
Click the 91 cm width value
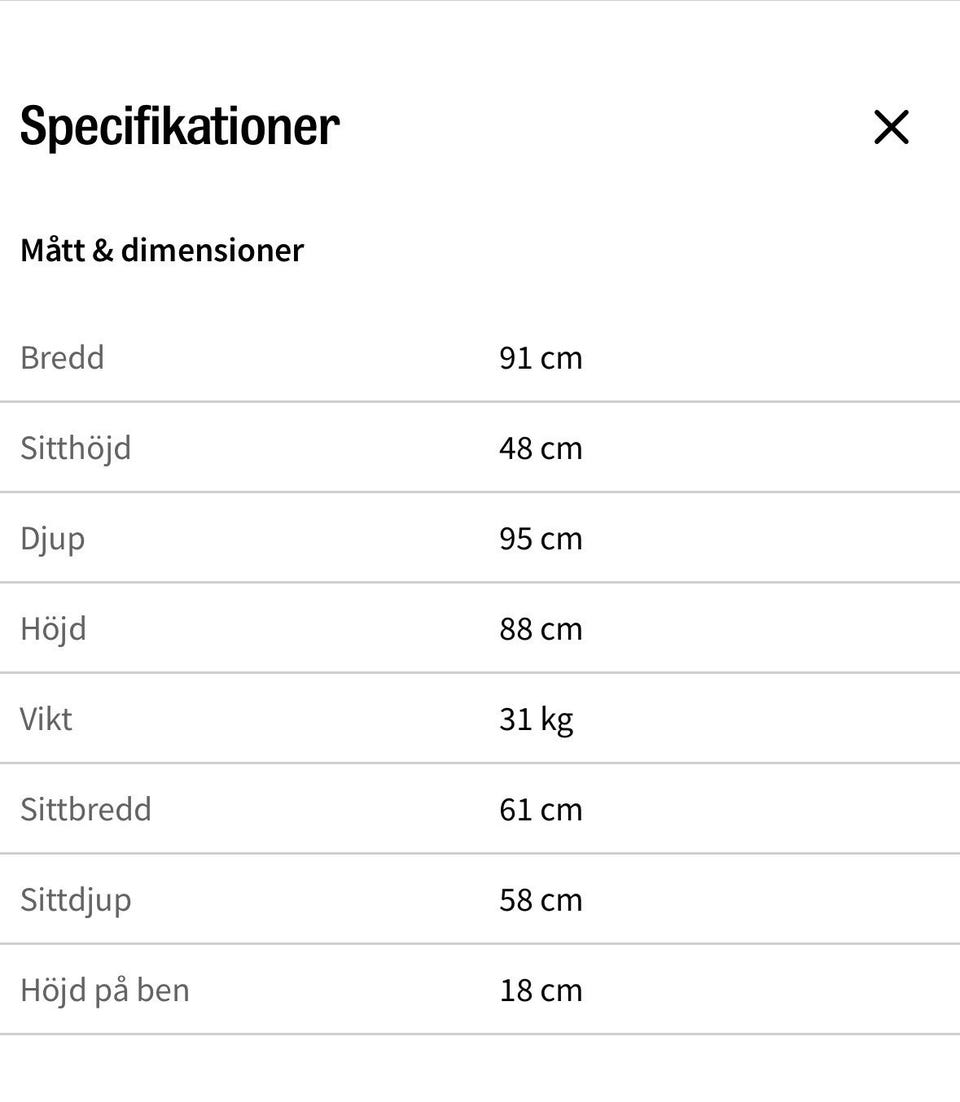coord(540,358)
